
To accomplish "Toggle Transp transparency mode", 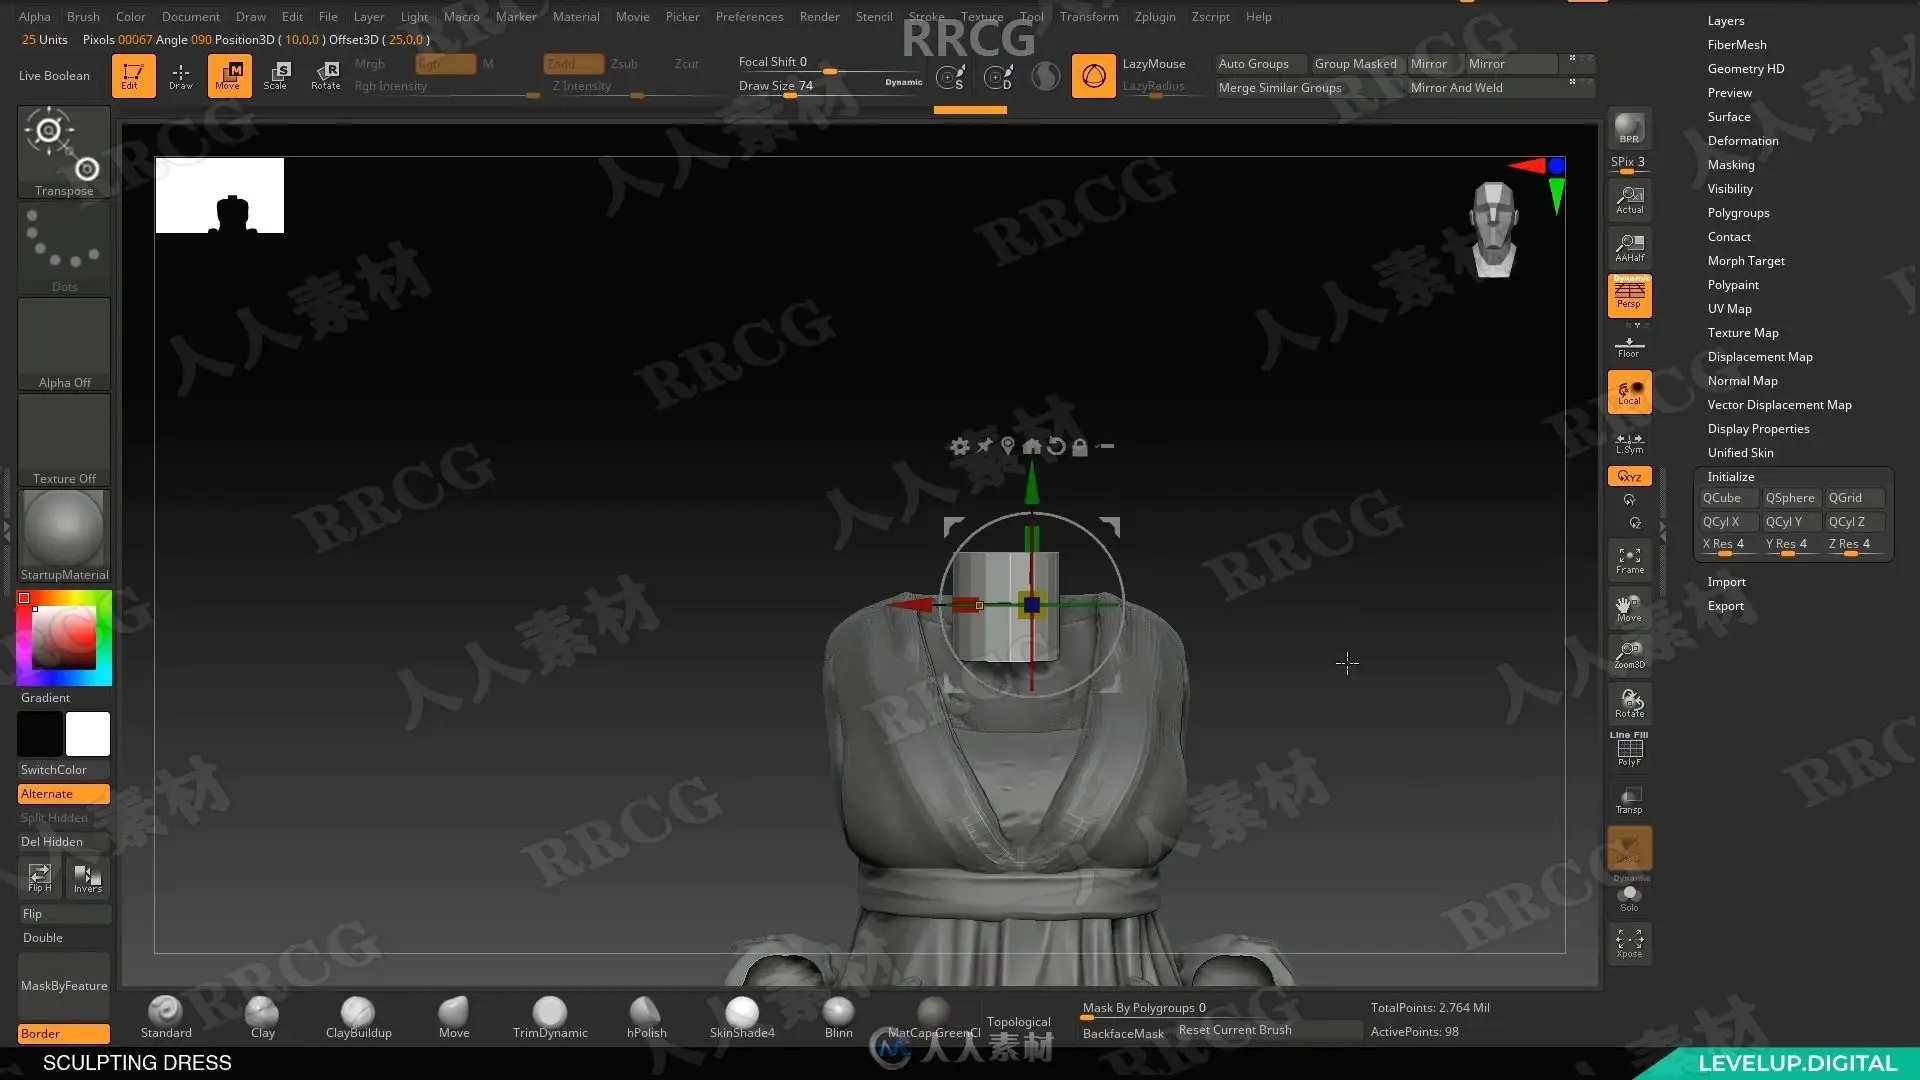I will [x=1629, y=800].
